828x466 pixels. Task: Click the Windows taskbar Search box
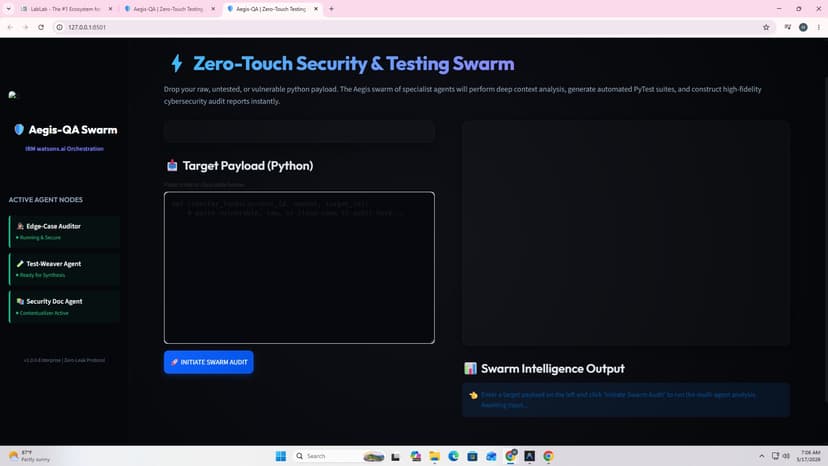[x=339, y=456]
